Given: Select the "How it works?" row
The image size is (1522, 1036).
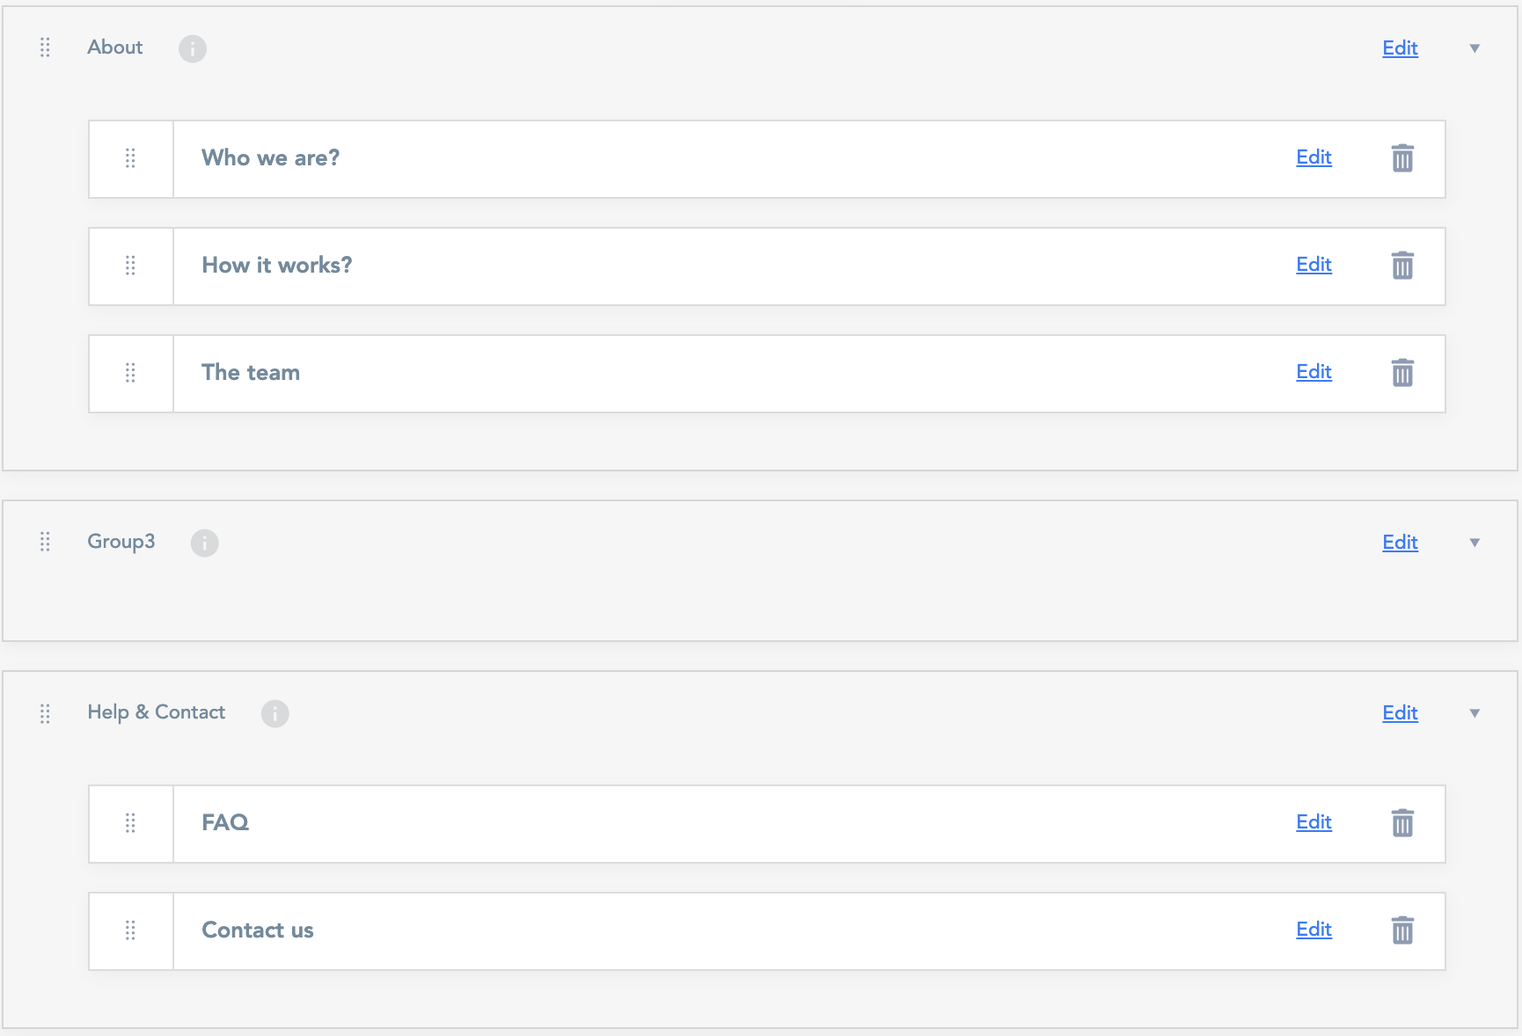Looking at the screenshot, I should coord(277,265).
